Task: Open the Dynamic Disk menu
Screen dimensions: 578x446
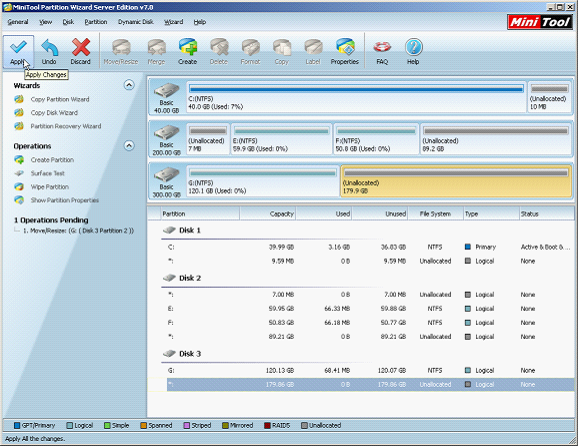Action: pyautogui.click(x=136, y=22)
